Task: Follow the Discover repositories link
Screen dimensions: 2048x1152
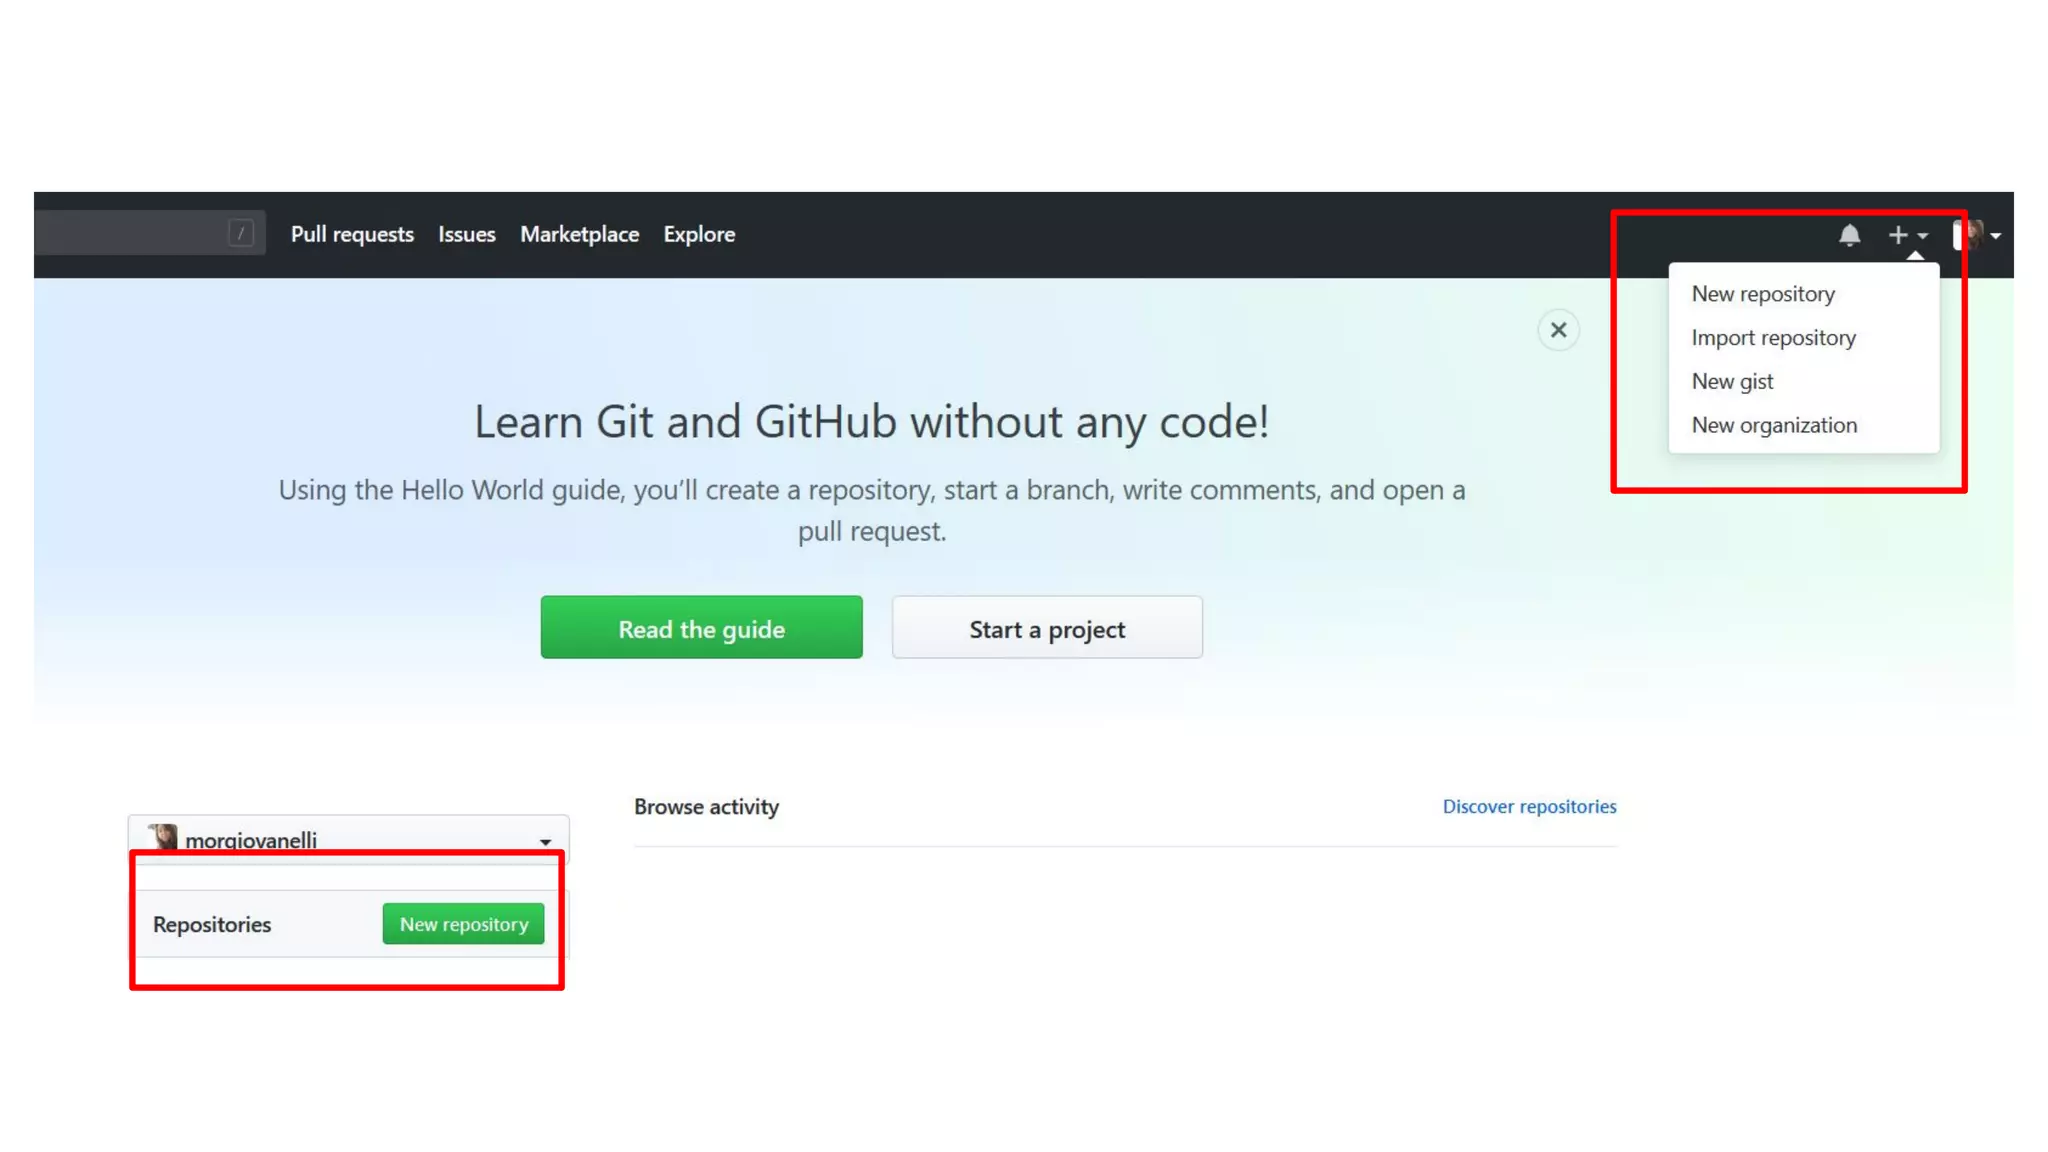Action: click(x=1528, y=806)
